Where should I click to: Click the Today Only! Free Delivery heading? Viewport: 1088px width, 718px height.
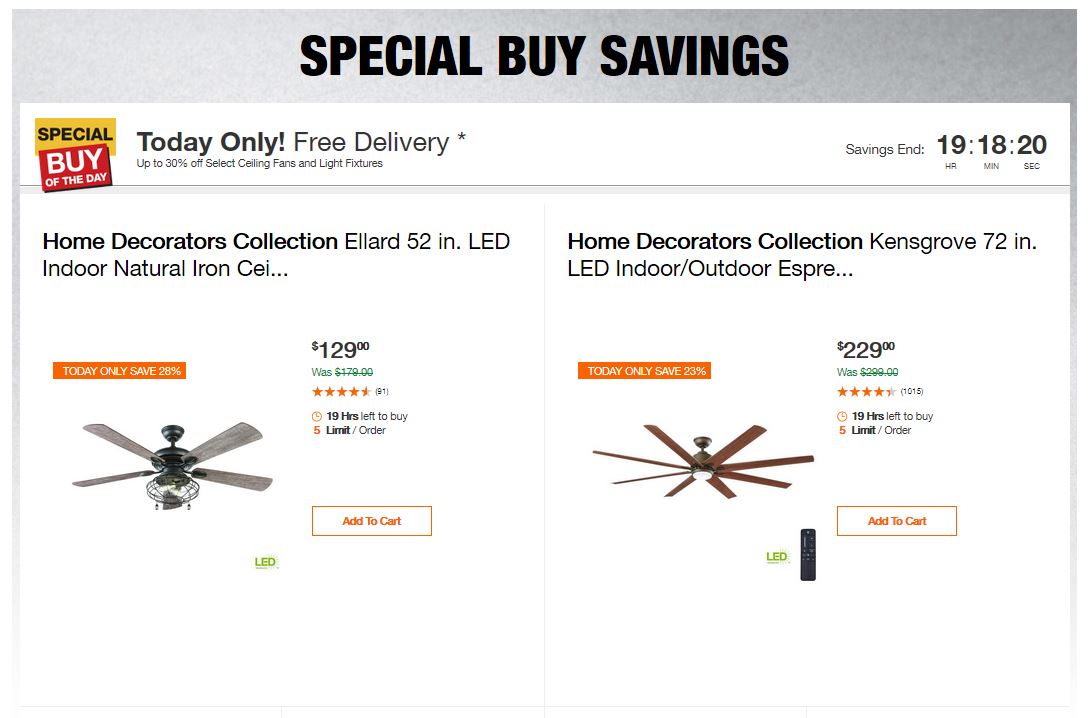[301, 142]
